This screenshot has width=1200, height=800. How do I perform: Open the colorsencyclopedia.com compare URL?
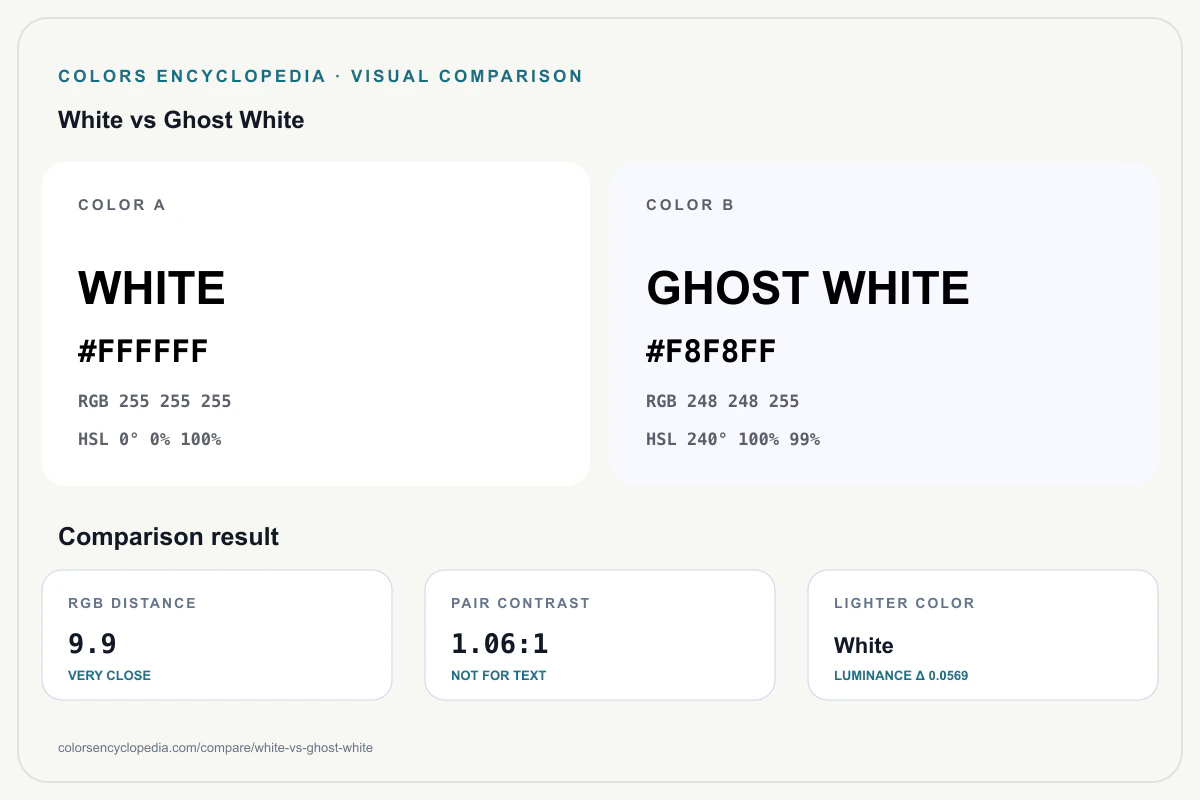point(216,748)
